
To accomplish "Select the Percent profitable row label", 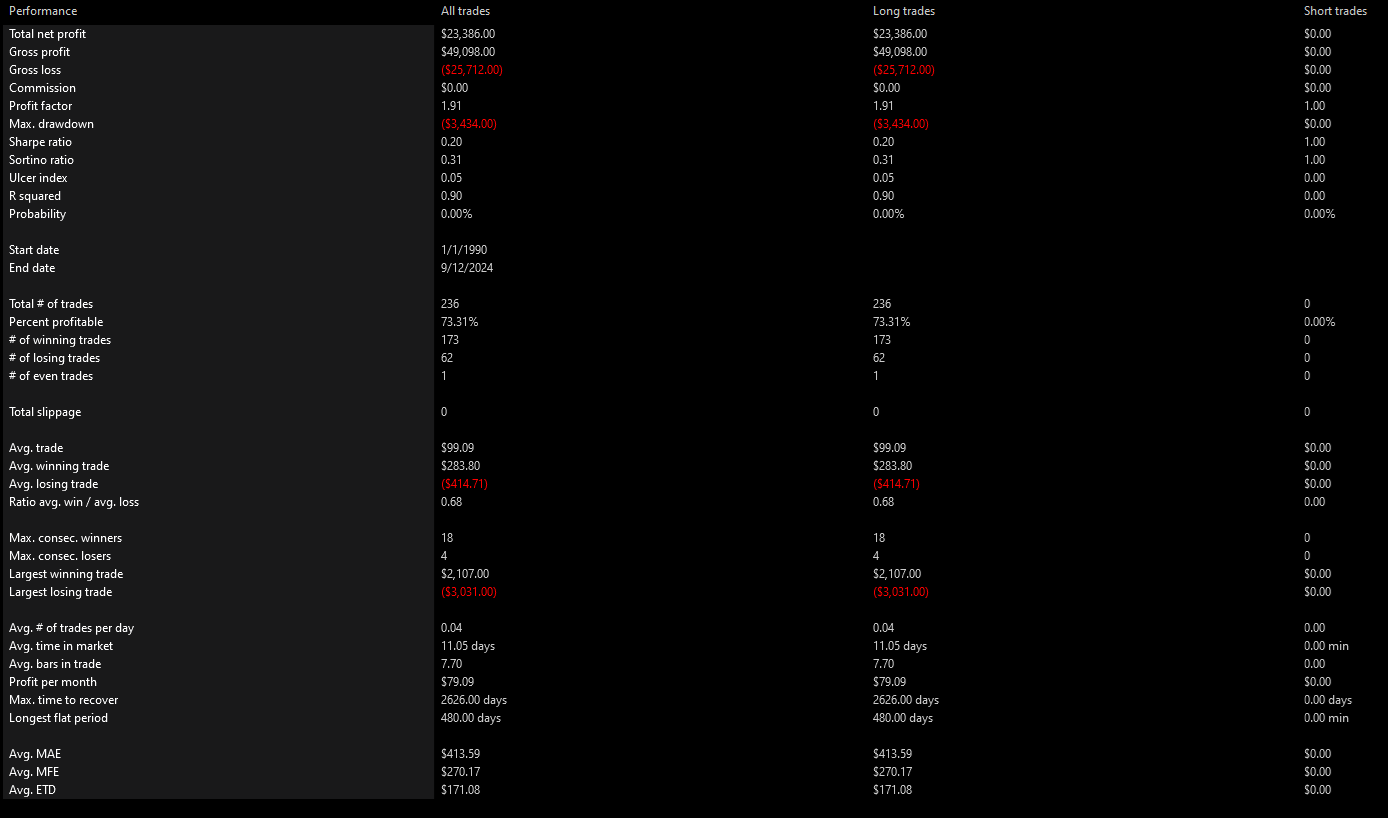I will tap(56, 322).
